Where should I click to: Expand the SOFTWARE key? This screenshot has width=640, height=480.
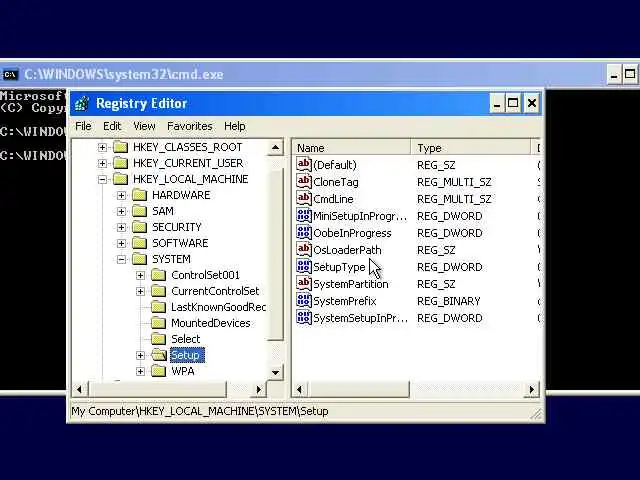121,243
